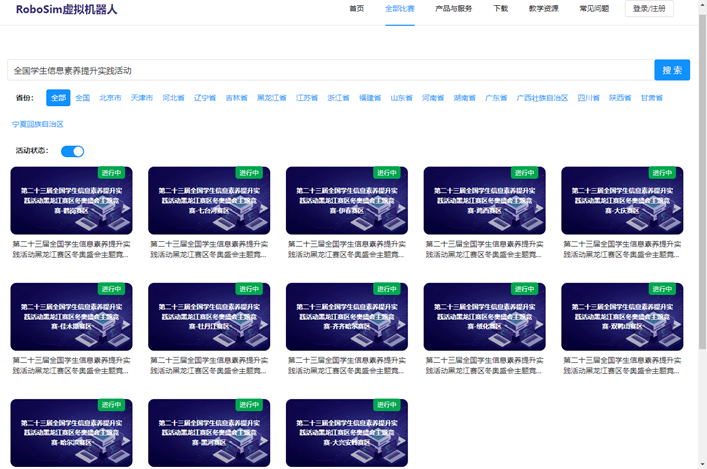Click the page's vertical scrollbar
The width and height of the screenshot is (707, 469).
coord(702,200)
